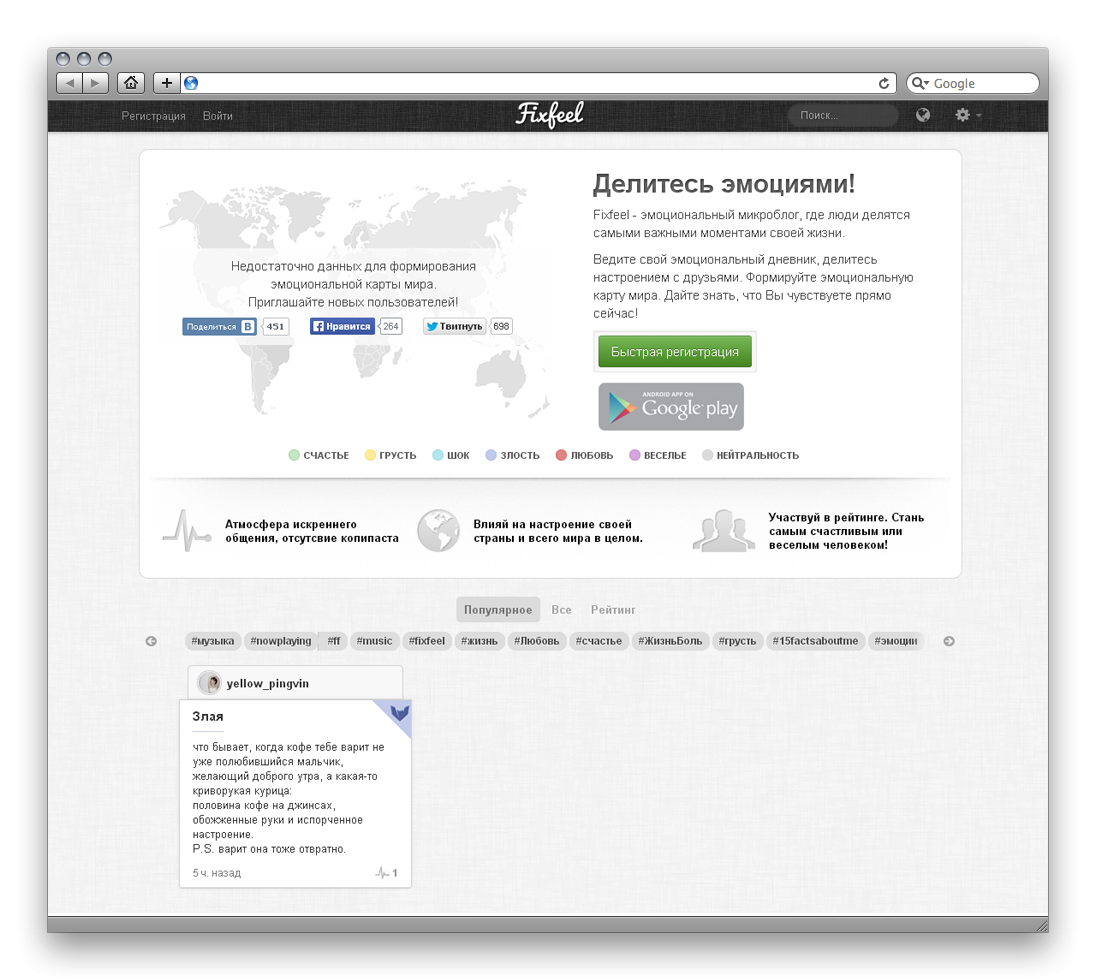Select the #nowplaying hashtag
1096x980 pixels.
(281, 641)
